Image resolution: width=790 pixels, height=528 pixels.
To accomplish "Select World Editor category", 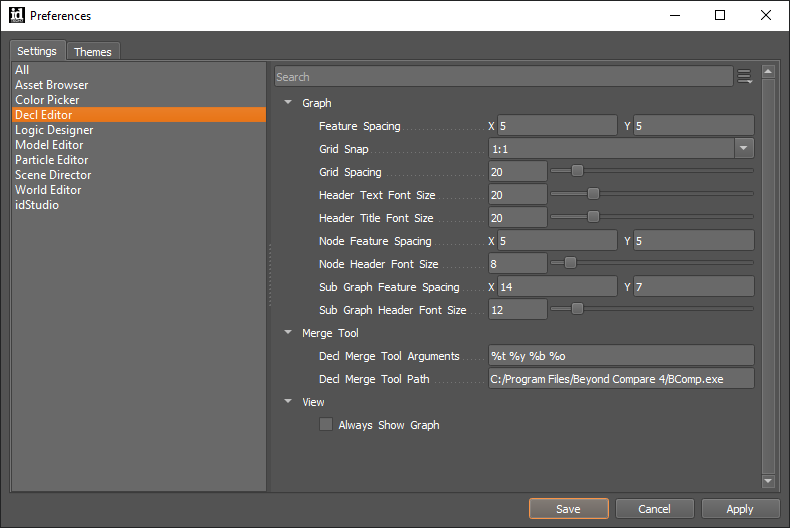I will coord(139,190).
